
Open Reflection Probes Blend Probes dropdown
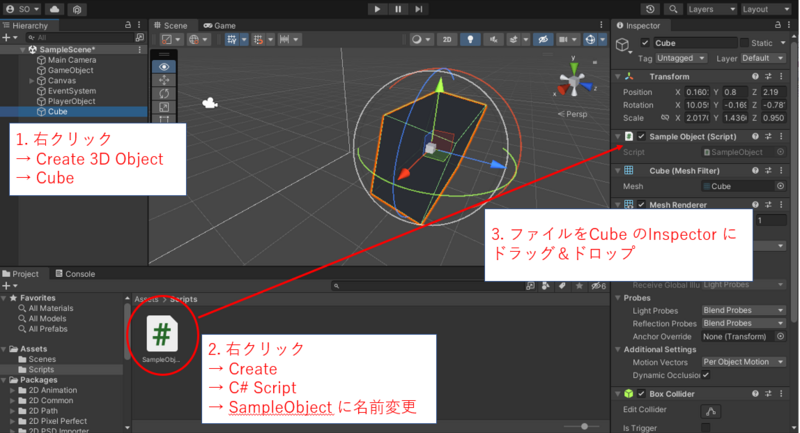point(743,323)
